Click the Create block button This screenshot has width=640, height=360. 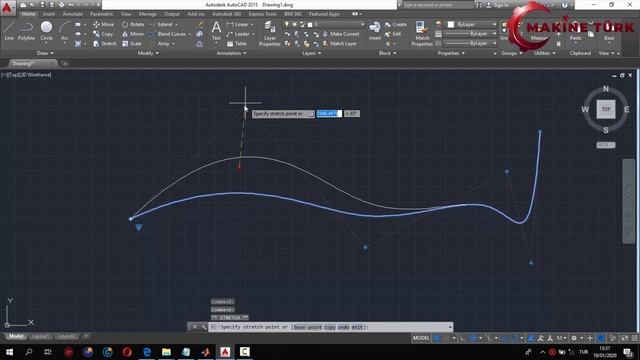(396, 24)
